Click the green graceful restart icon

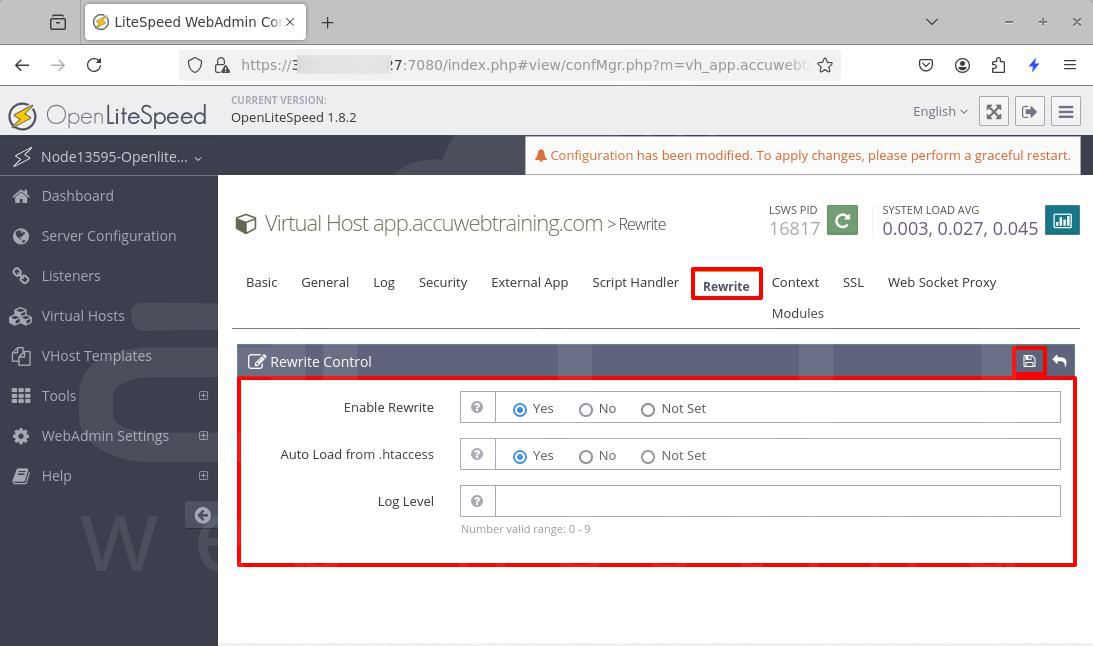click(x=842, y=221)
